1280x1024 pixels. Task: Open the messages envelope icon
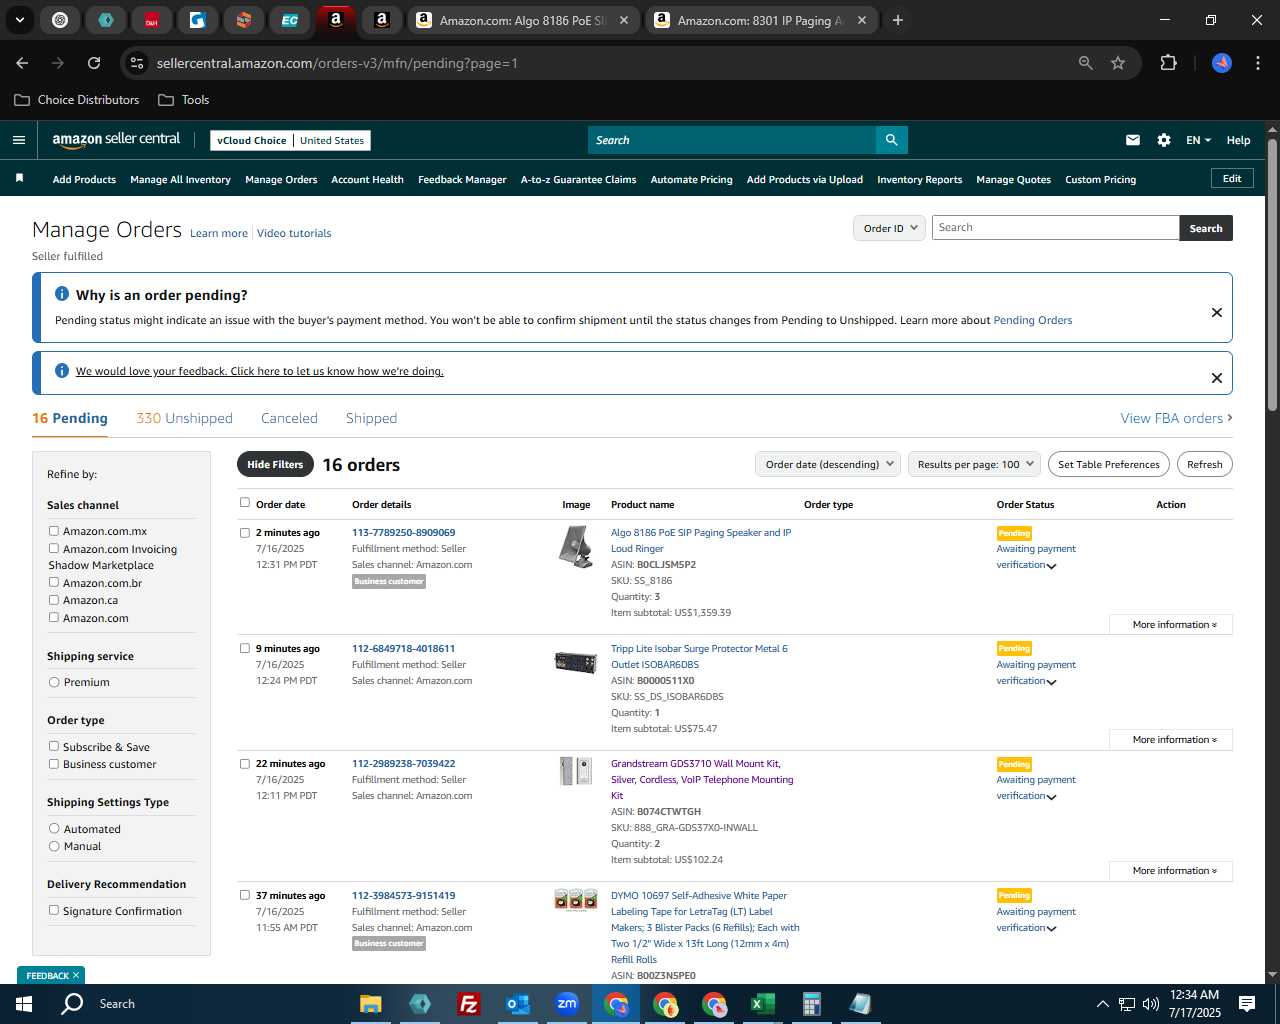(1132, 140)
